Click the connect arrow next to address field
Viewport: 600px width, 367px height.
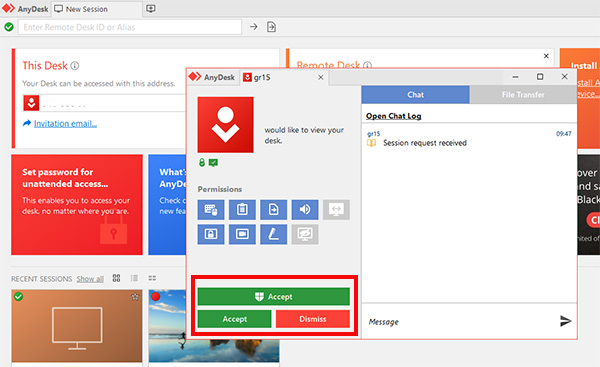pyautogui.click(x=254, y=27)
